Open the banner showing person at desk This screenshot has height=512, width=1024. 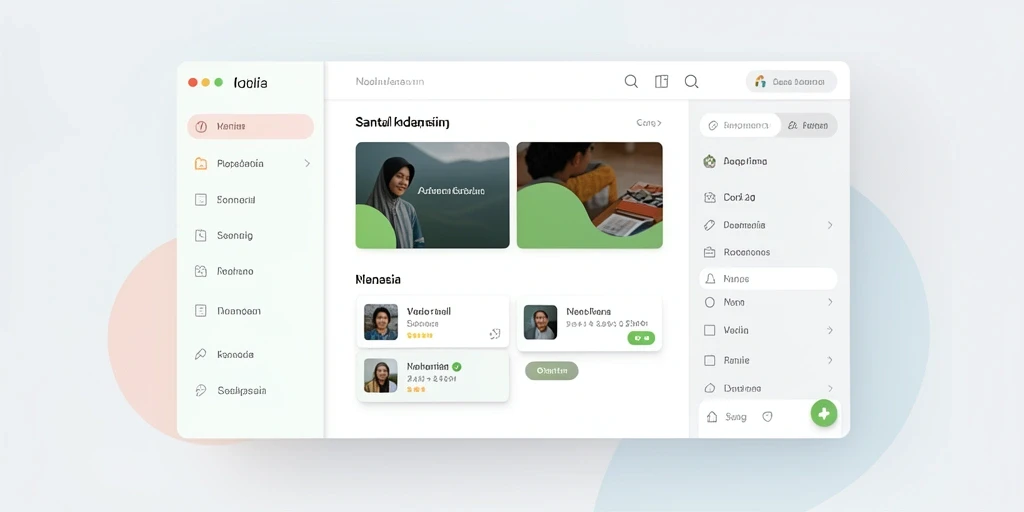(x=590, y=195)
